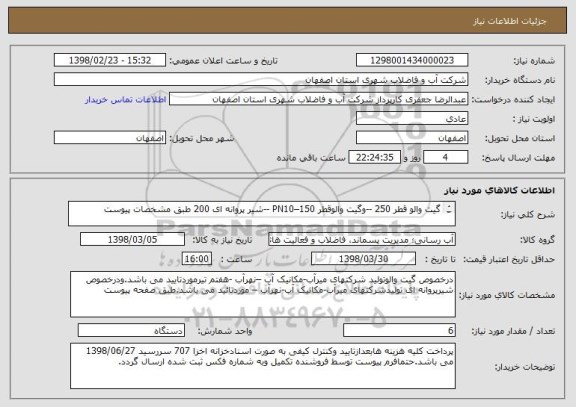Click the شهر محل تحویل field اصفهان
This screenshot has height=407, width=576.
click(110, 138)
